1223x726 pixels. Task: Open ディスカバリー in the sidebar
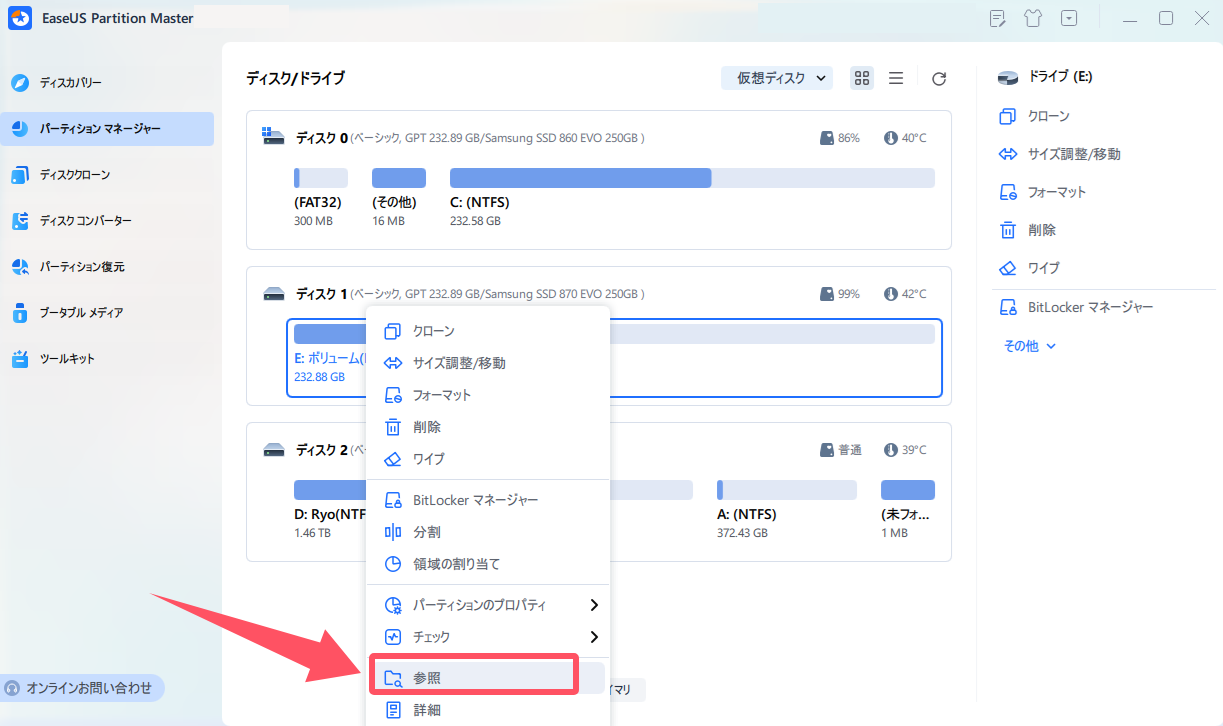point(70,83)
